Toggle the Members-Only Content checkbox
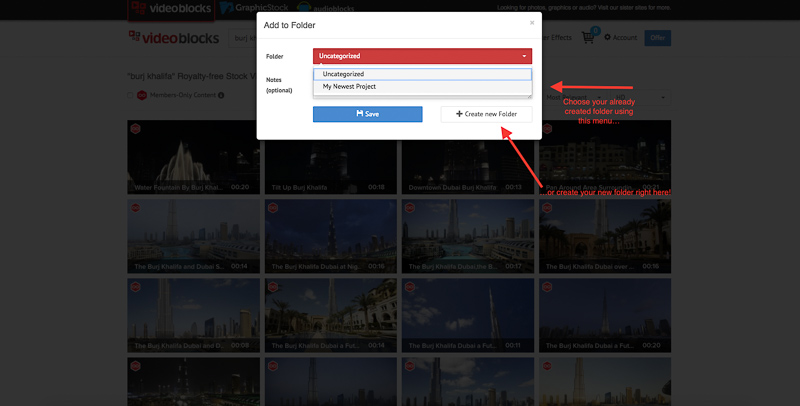 point(130,95)
